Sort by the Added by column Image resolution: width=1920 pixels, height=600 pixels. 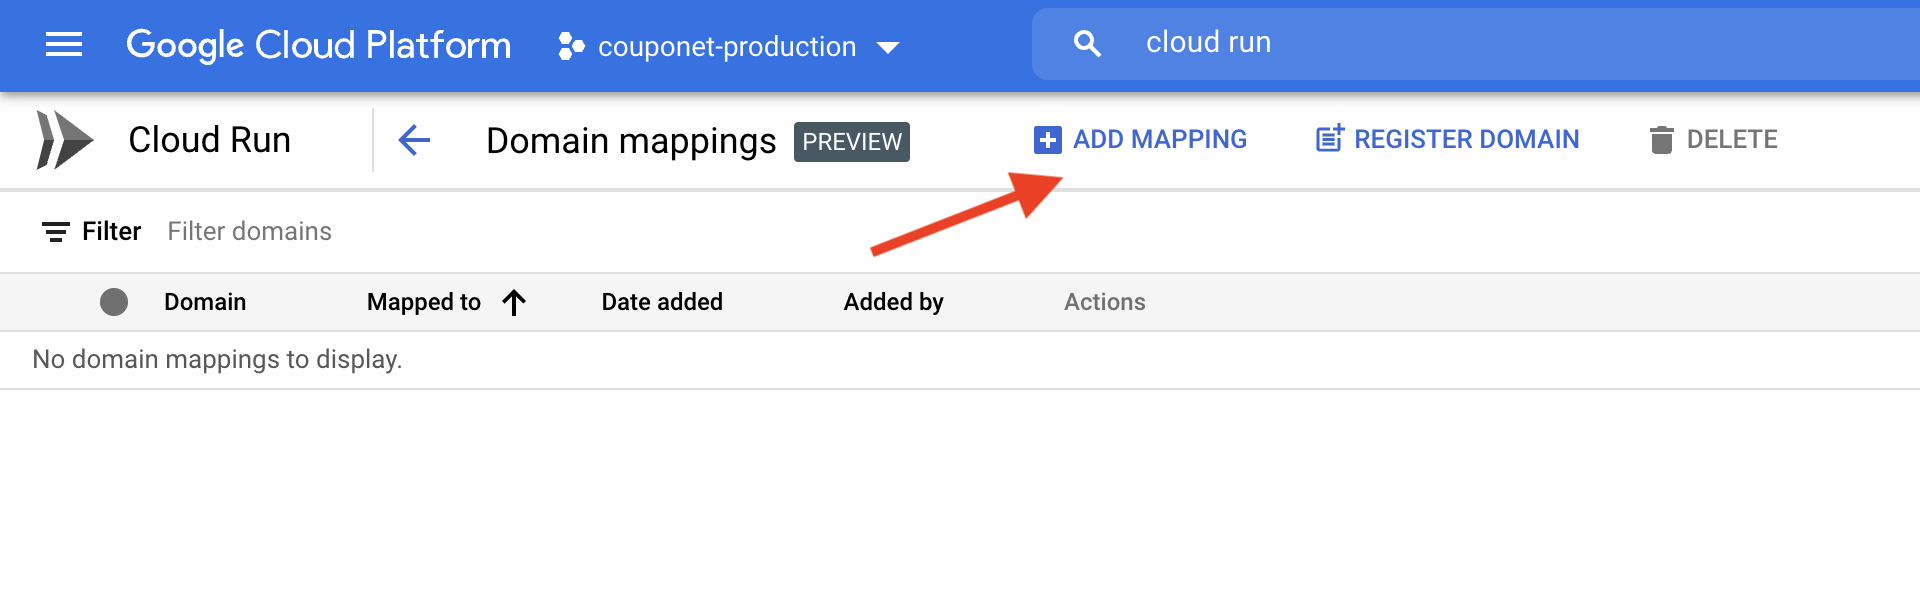894,302
